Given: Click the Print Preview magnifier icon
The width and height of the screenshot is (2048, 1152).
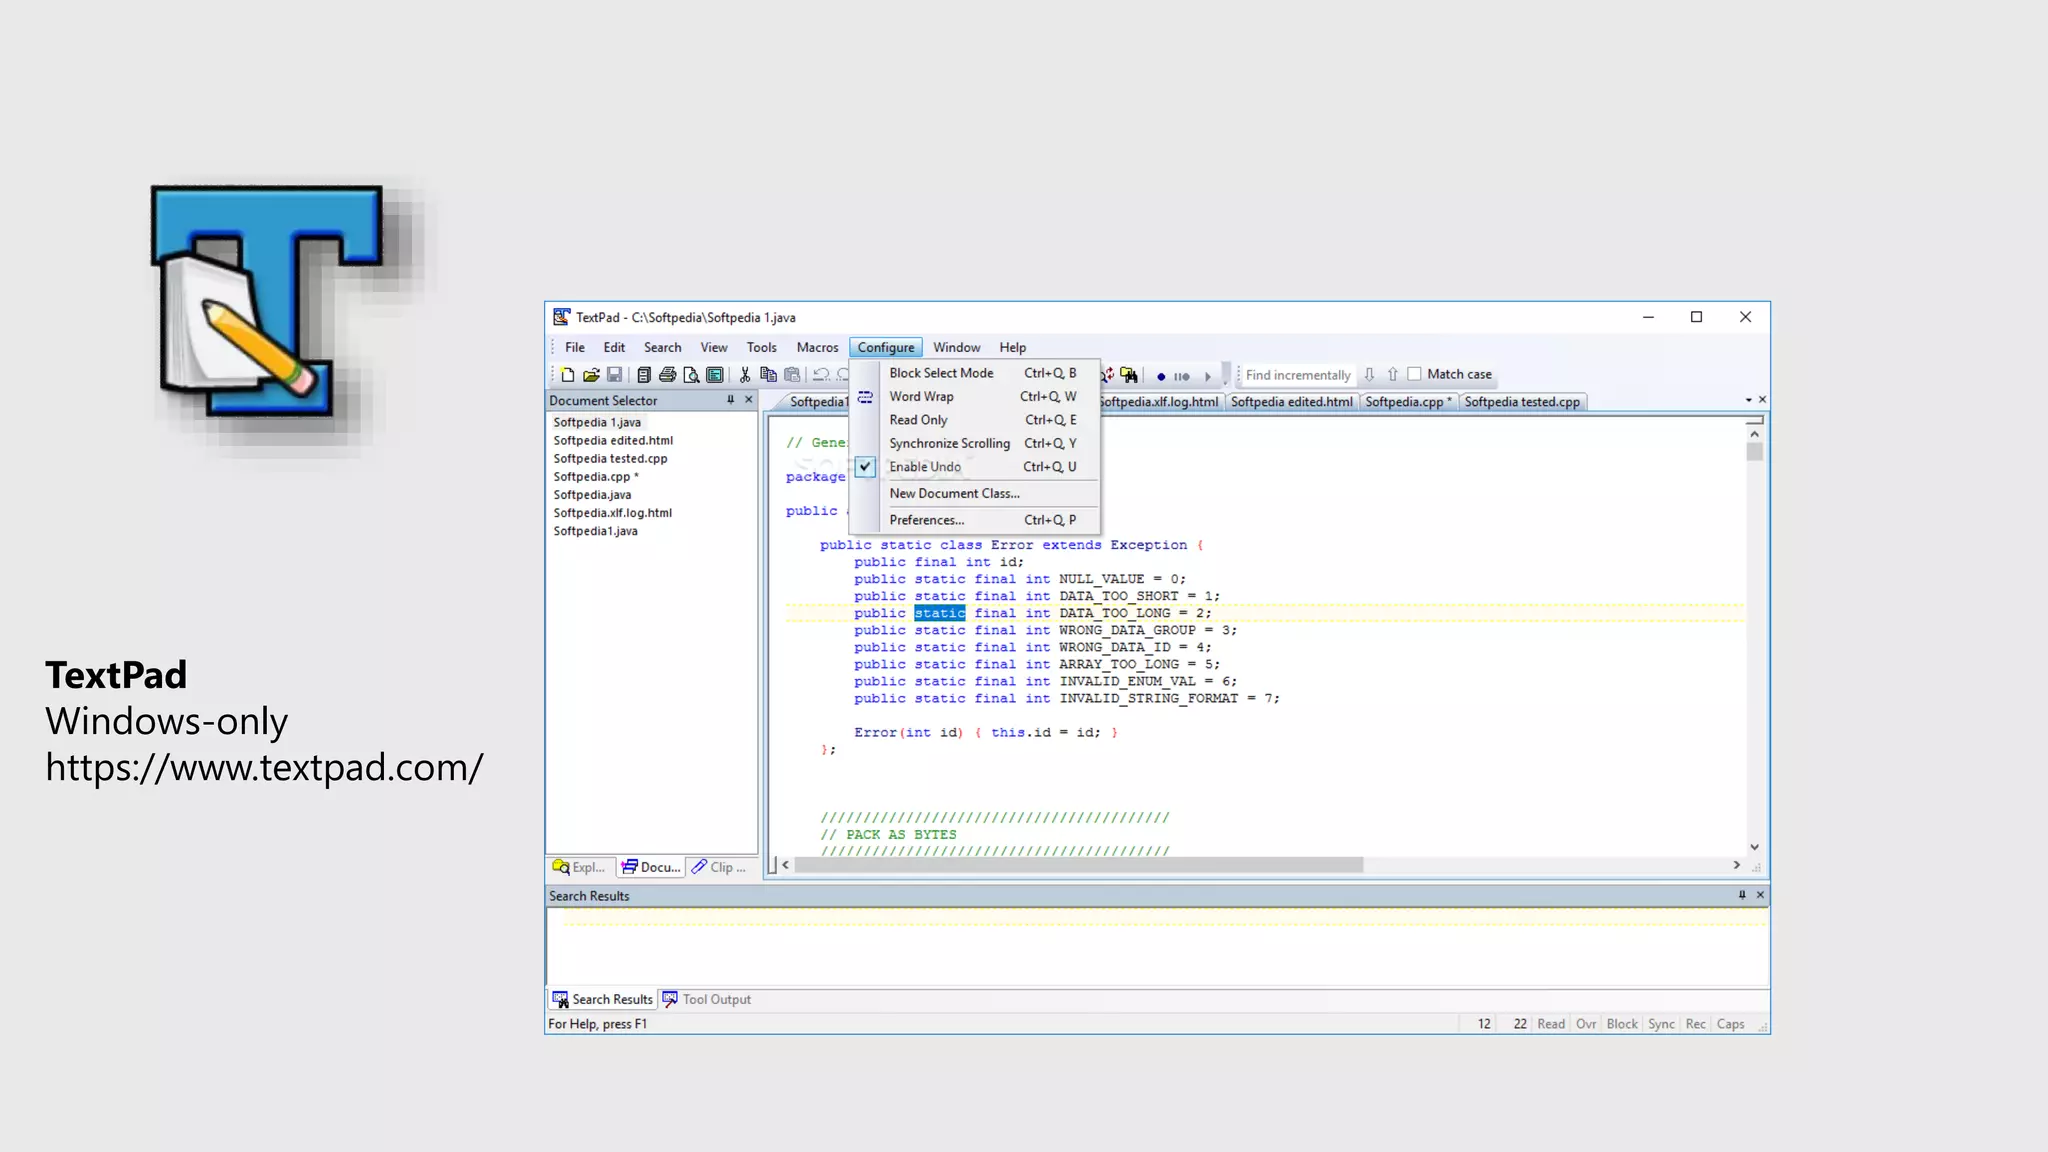Looking at the screenshot, I should click(691, 375).
